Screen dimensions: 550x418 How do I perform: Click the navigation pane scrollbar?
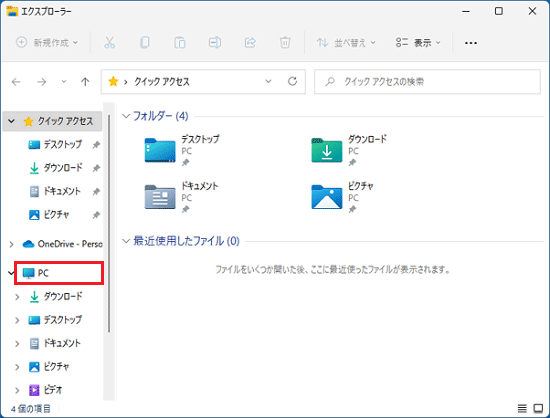click(109, 223)
